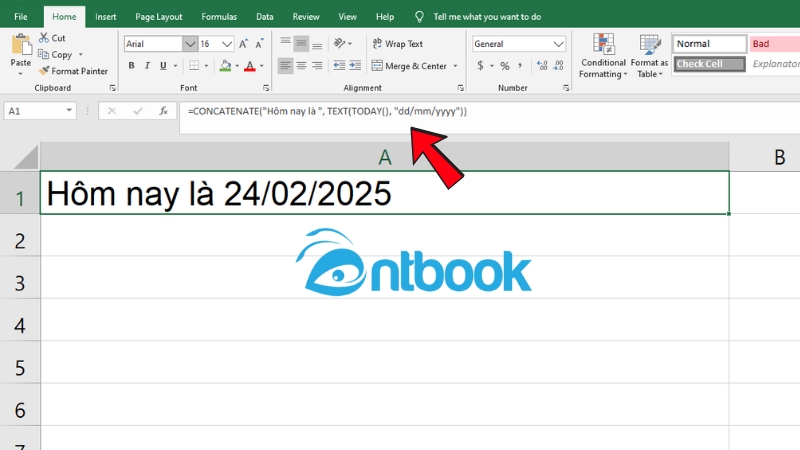Switch to the Page Layout tab
800x450 pixels.
click(x=159, y=17)
